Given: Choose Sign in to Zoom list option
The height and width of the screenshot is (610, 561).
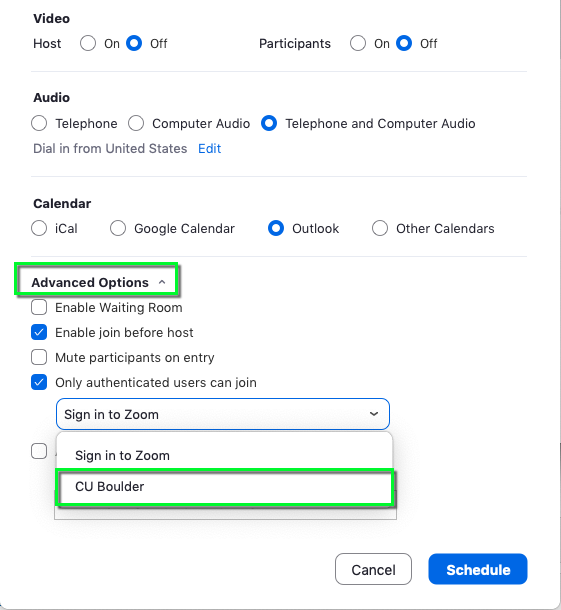Looking at the screenshot, I should click(x=224, y=455).
